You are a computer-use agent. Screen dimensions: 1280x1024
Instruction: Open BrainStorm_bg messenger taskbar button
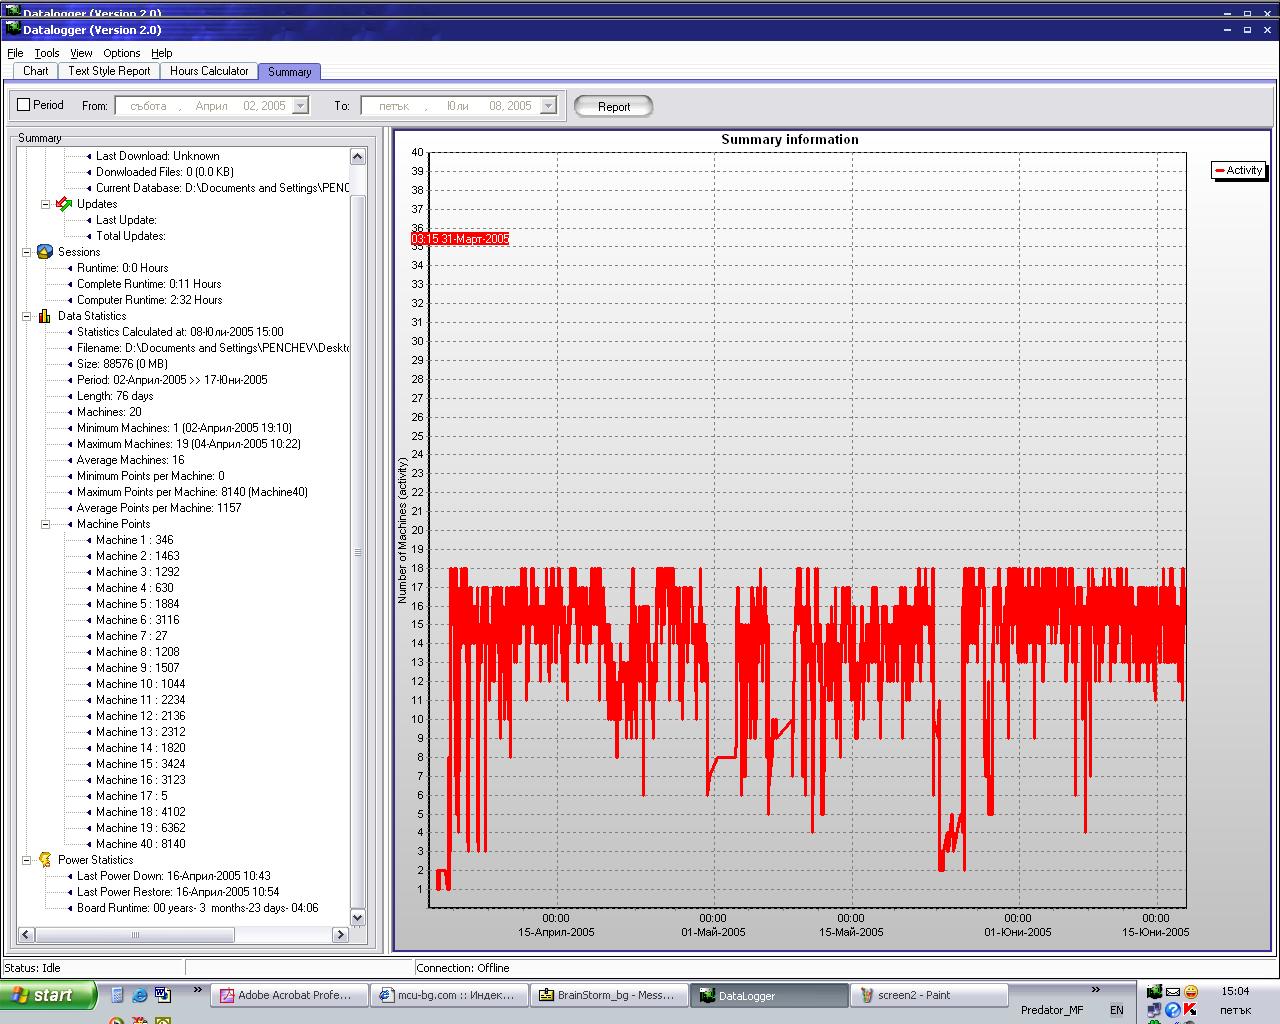(609, 995)
